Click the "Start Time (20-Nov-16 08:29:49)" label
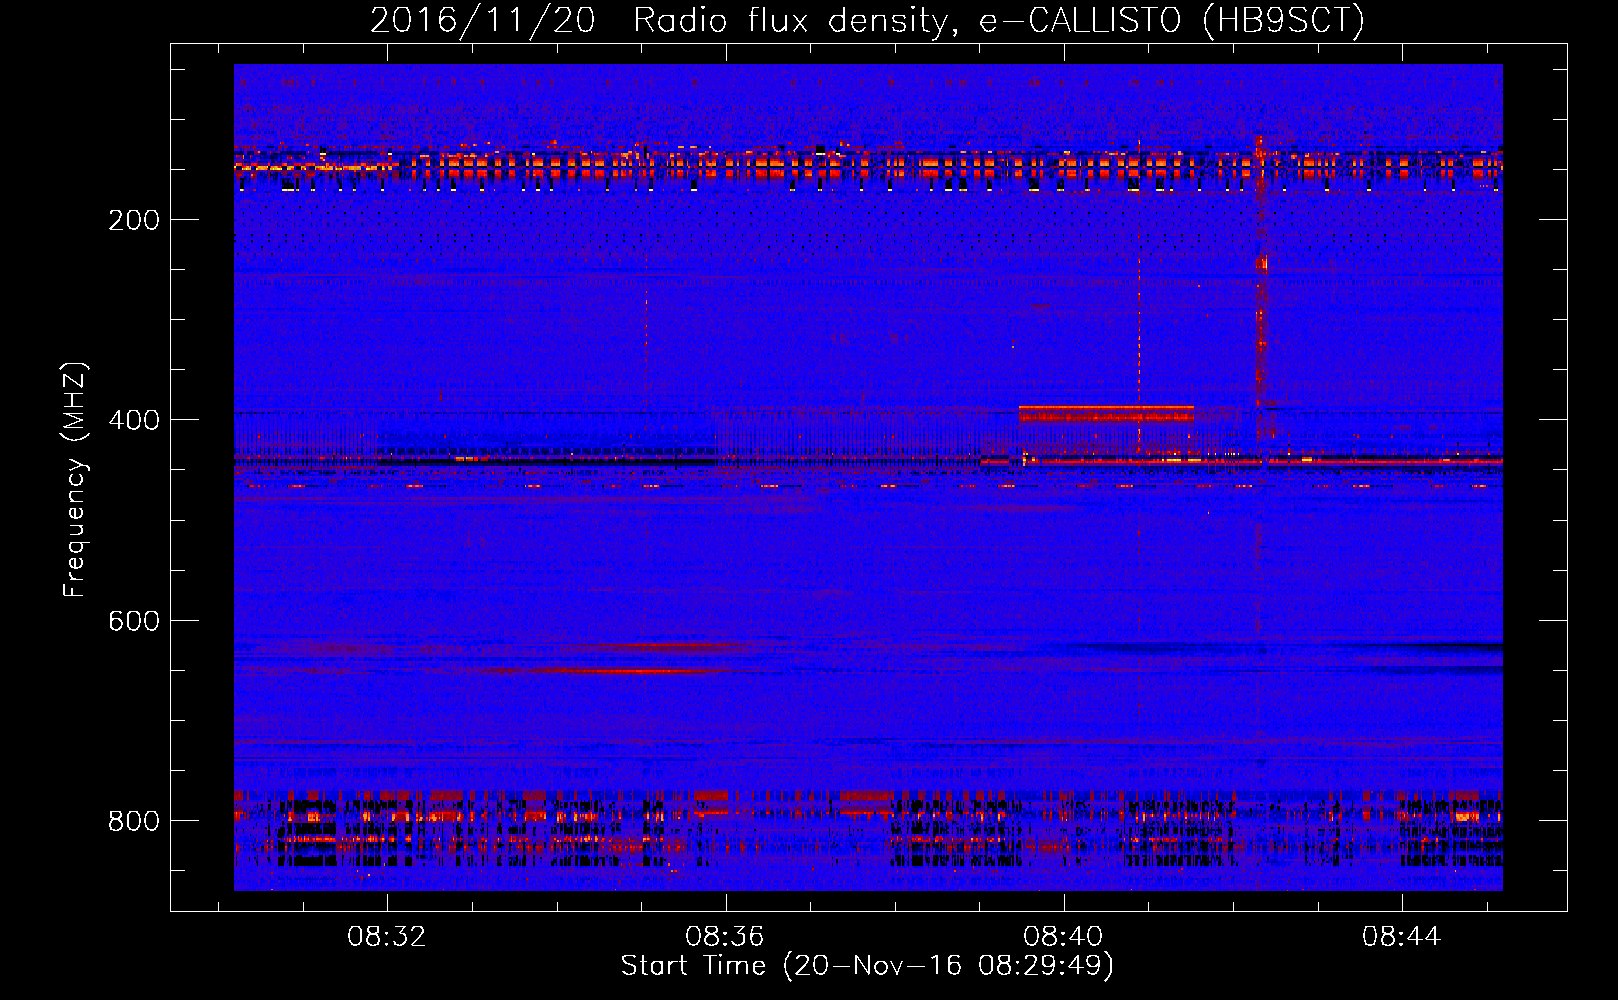Screen dimensions: 1618x1000 coord(867,966)
